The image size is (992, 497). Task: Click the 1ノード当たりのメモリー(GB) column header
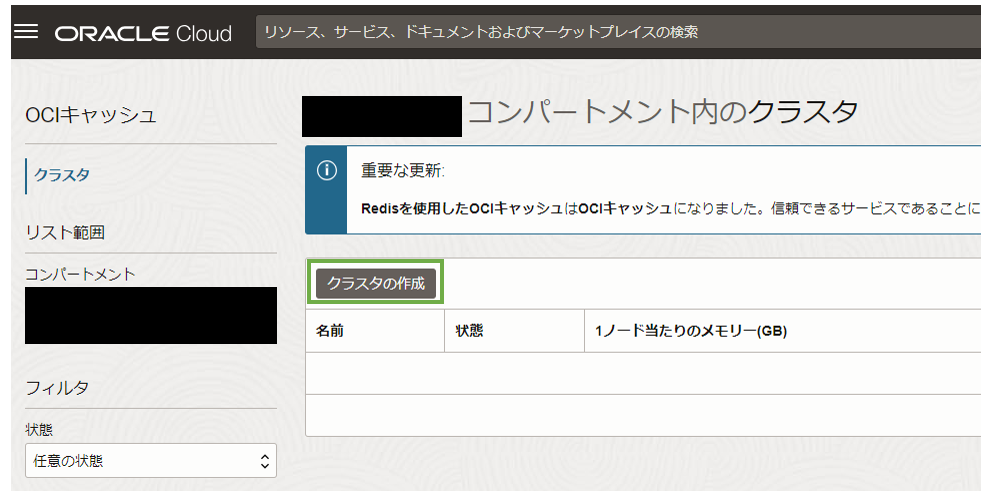[x=690, y=331]
